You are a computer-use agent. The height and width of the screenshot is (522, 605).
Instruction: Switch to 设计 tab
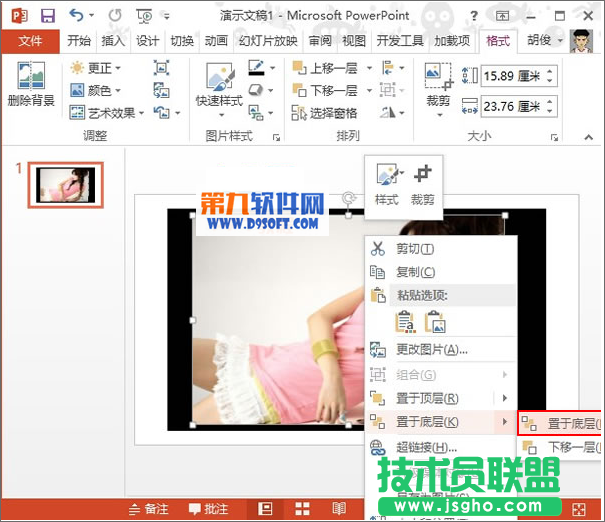coord(147,41)
